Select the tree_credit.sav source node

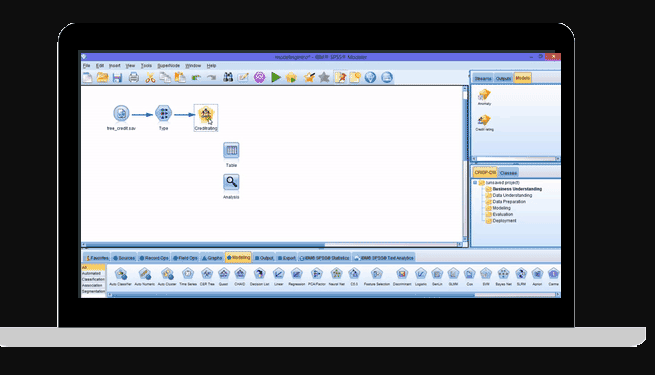coord(121,117)
